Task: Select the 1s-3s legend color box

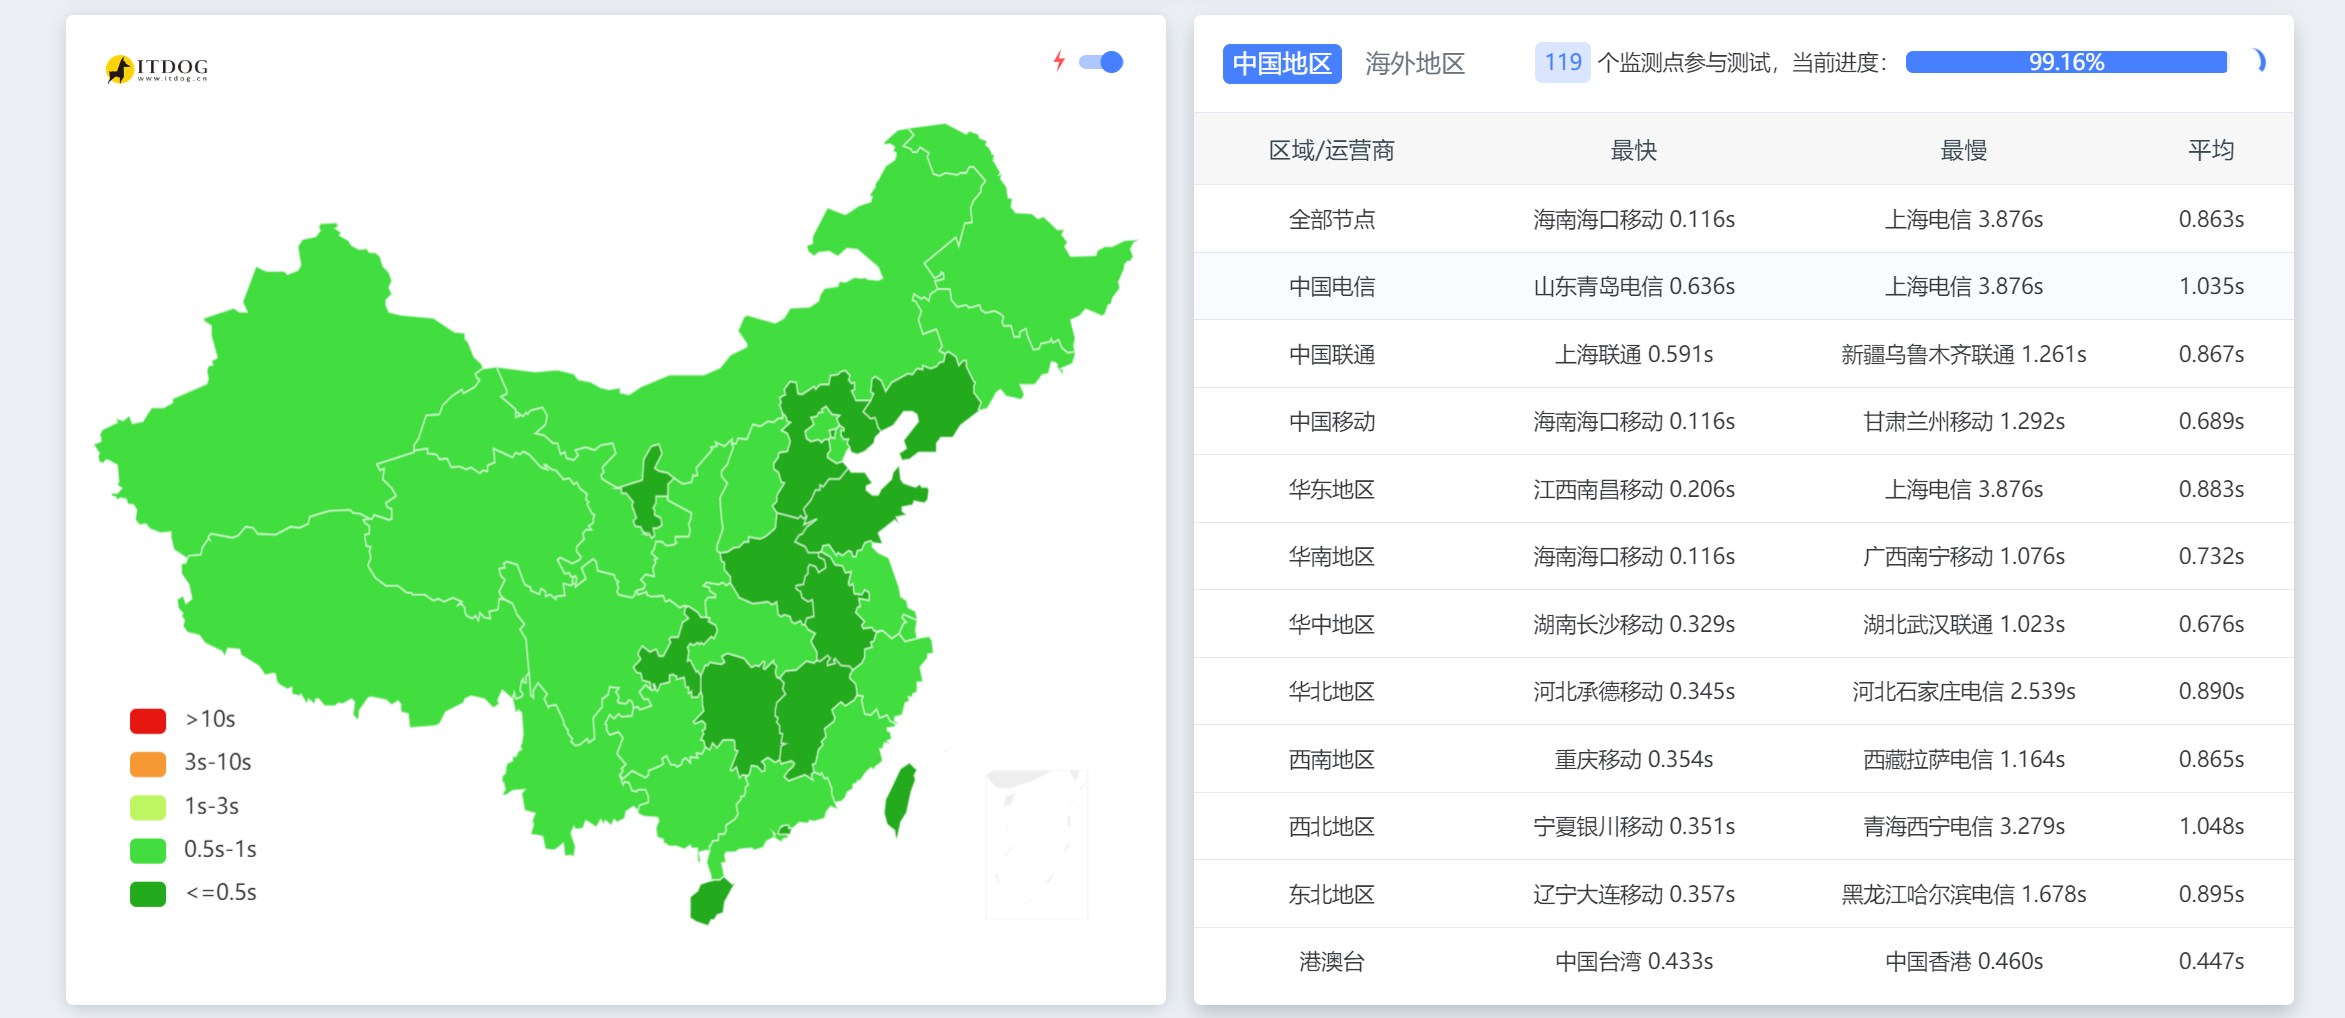Action: [x=148, y=806]
